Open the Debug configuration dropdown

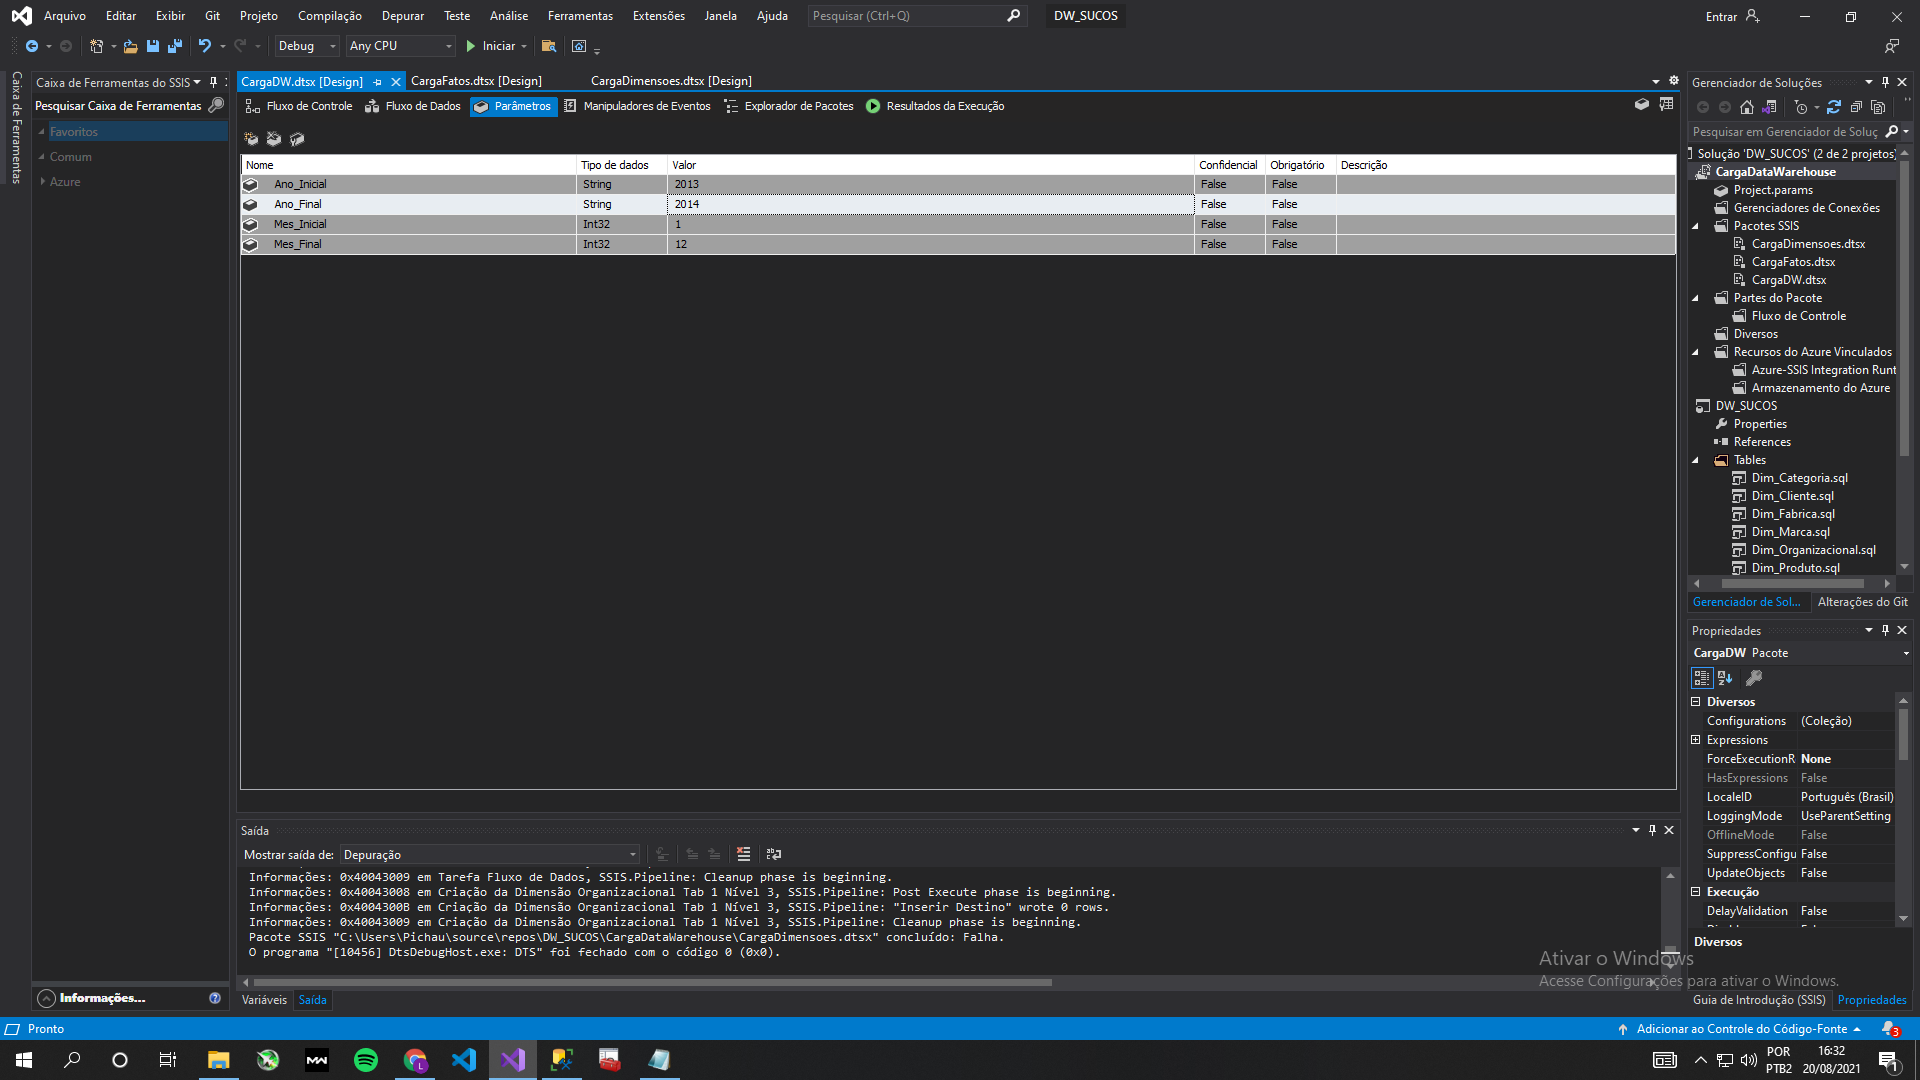click(307, 46)
